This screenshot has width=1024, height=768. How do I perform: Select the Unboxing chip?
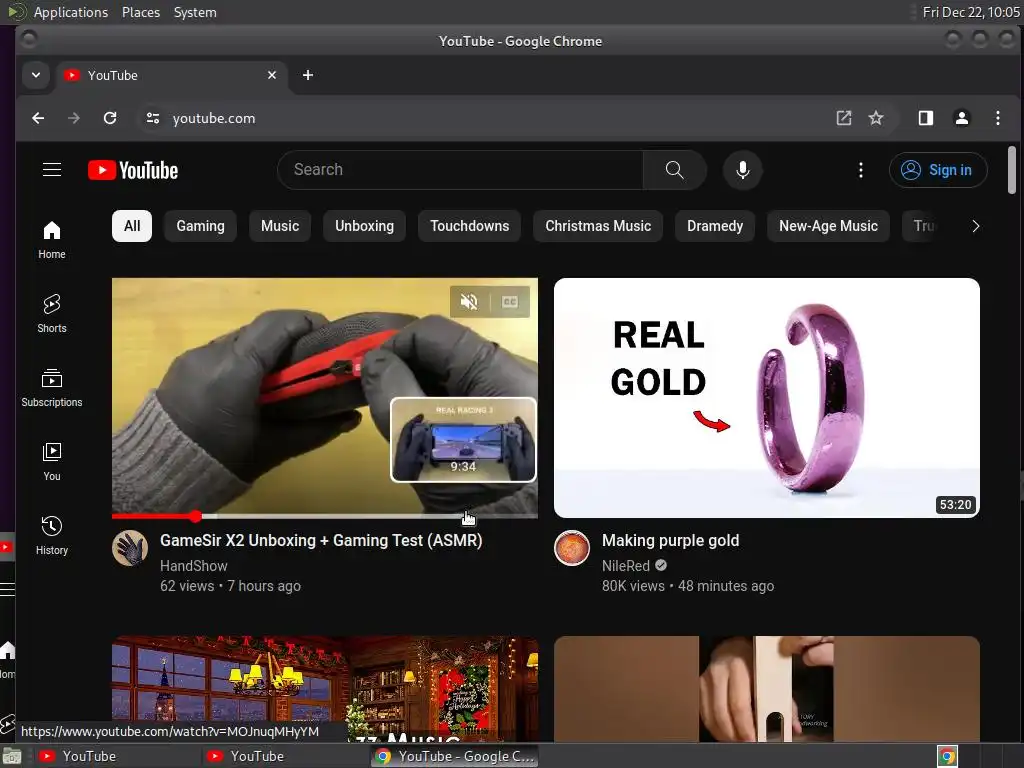click(364, 226)
